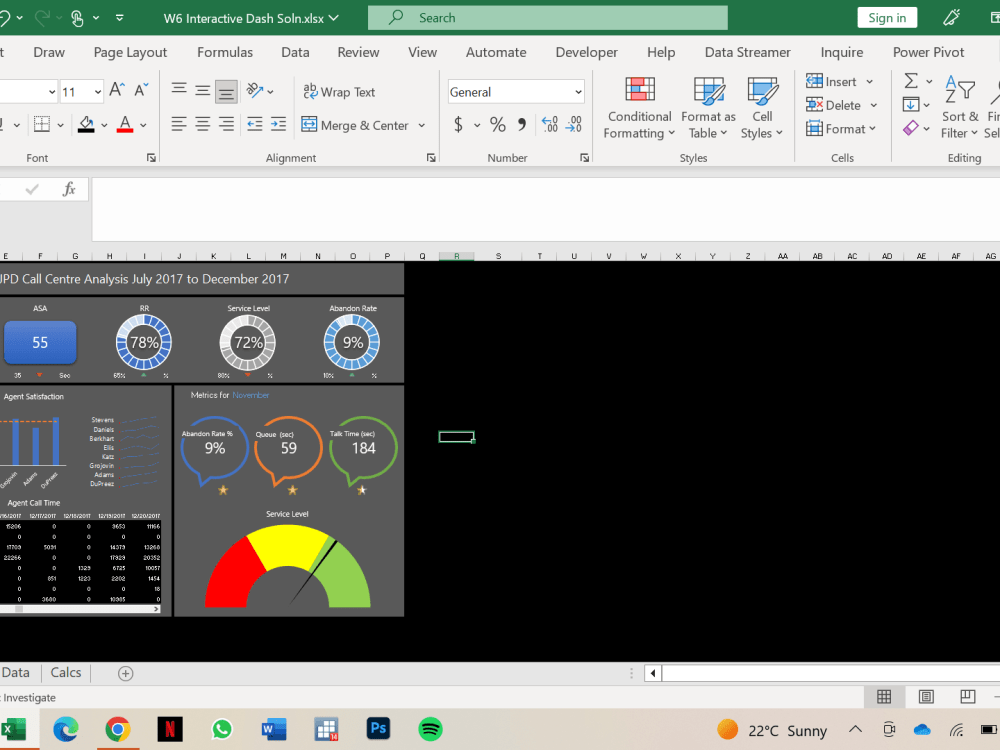Open the Cell Styles gallery
Viewport: 1000px width, 750px height.
coord(762,105)
